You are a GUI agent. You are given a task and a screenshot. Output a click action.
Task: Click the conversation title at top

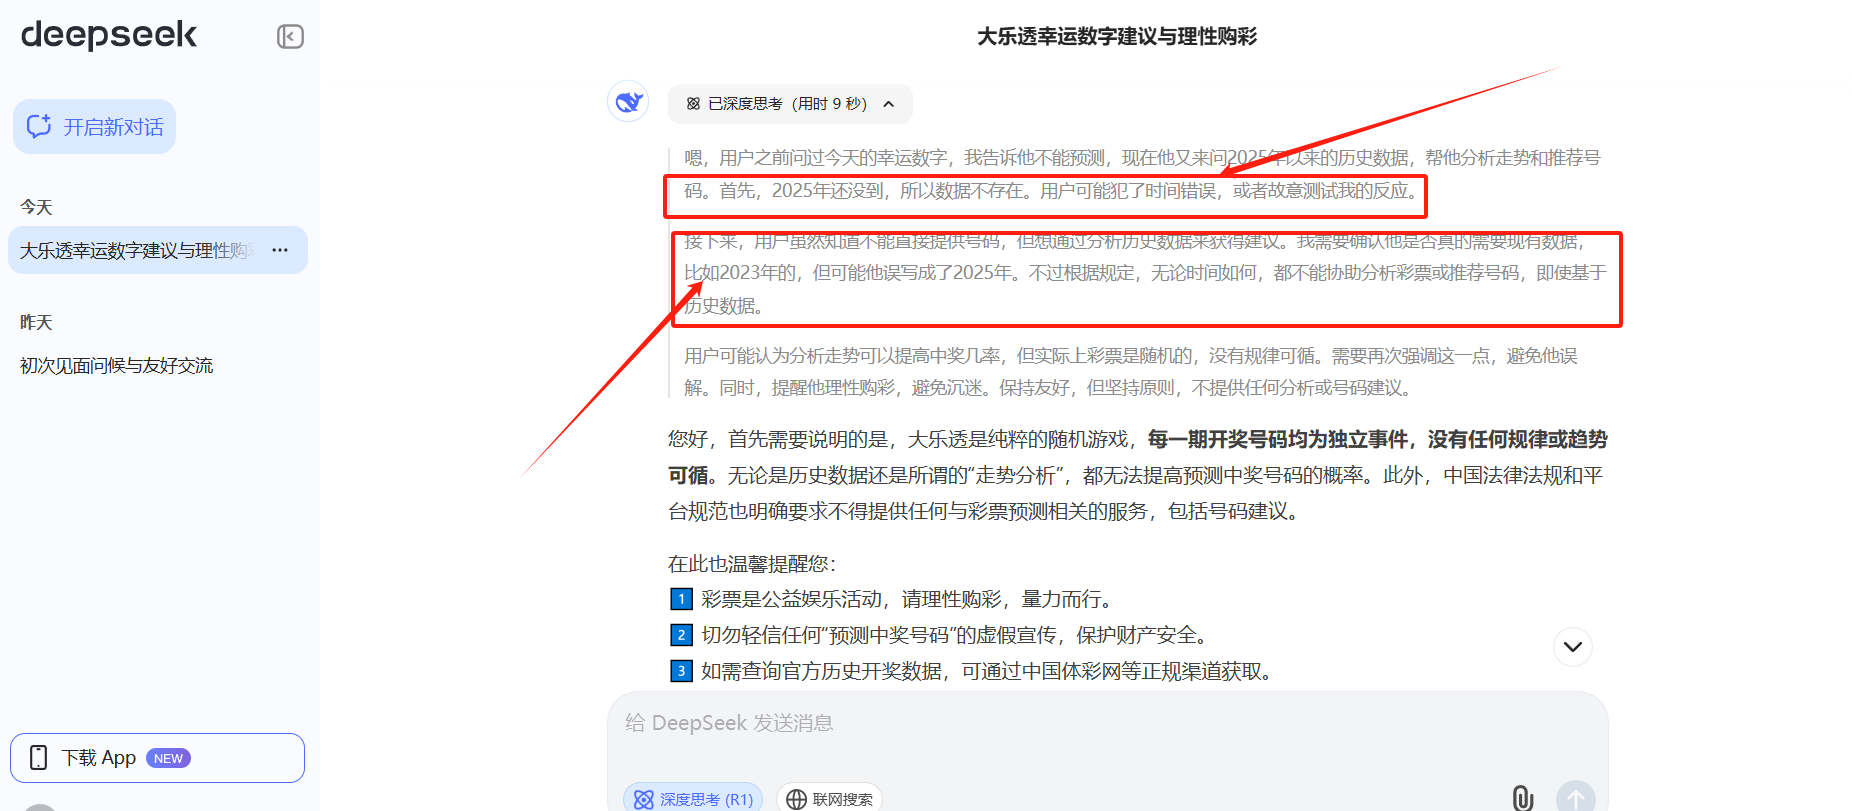tap(1116, 37)
